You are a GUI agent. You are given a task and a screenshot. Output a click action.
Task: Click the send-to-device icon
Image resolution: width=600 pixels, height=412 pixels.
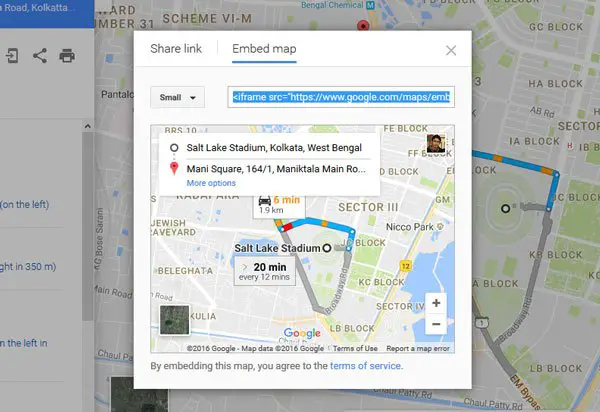[x=12, y=56]
